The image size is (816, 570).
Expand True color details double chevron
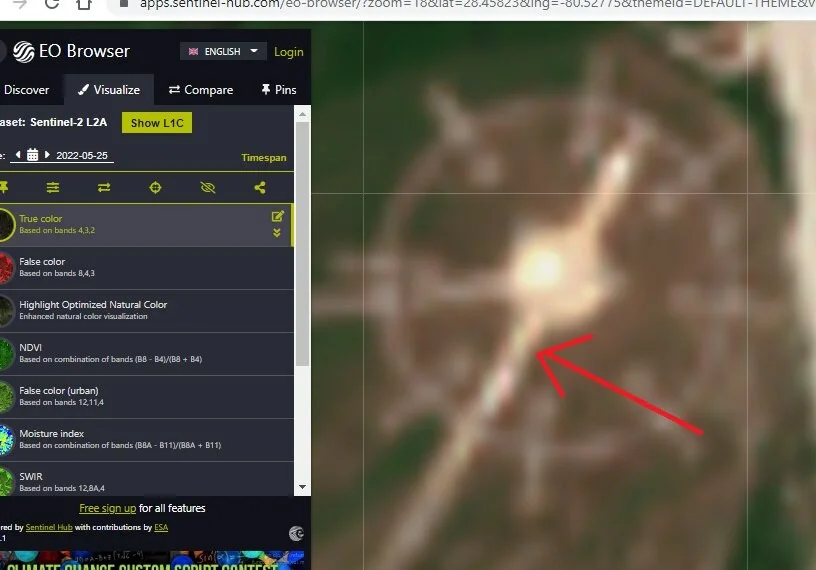pyautogui.click(x=277, y=233)
